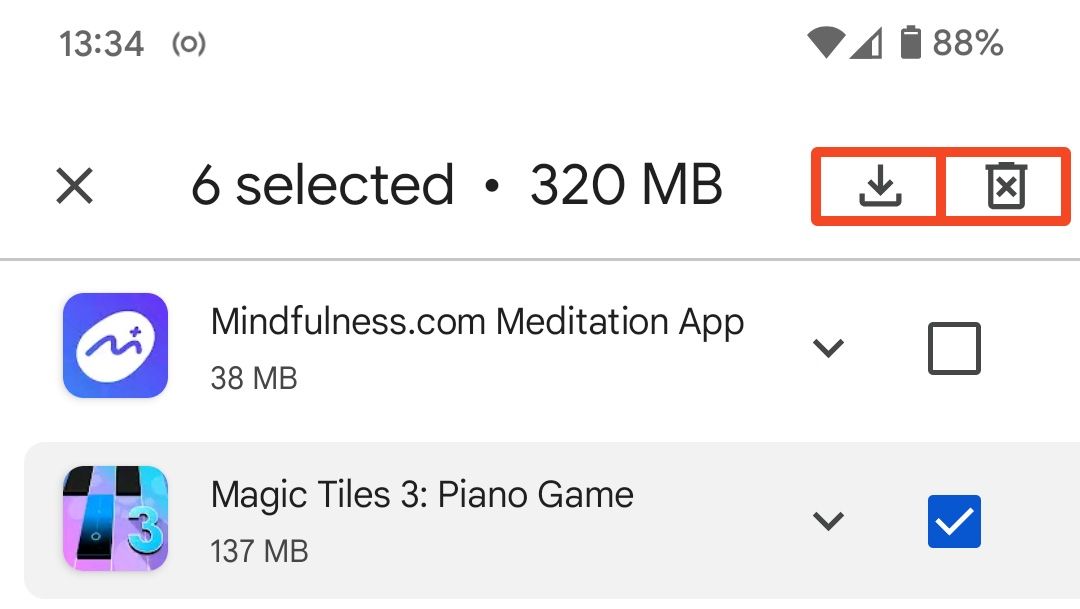Tap the 13:34 clock in status bar
The height and width of the screenshot is (609, 1080).
[x=102, y=44]
